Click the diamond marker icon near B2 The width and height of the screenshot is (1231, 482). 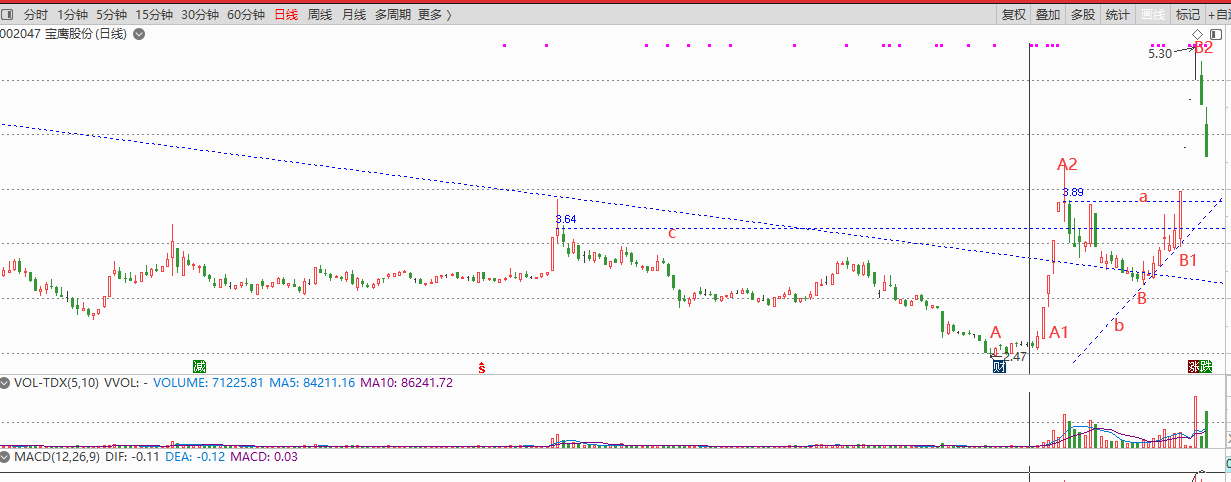click(x=1198, y=35)
